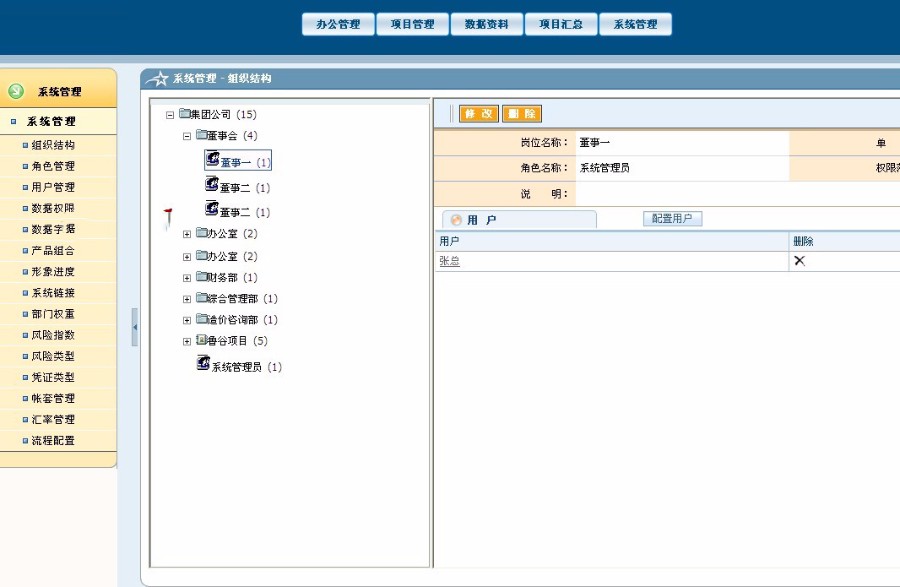Click the 配置用户 button
900x587 pixels.
pos(672,218)
